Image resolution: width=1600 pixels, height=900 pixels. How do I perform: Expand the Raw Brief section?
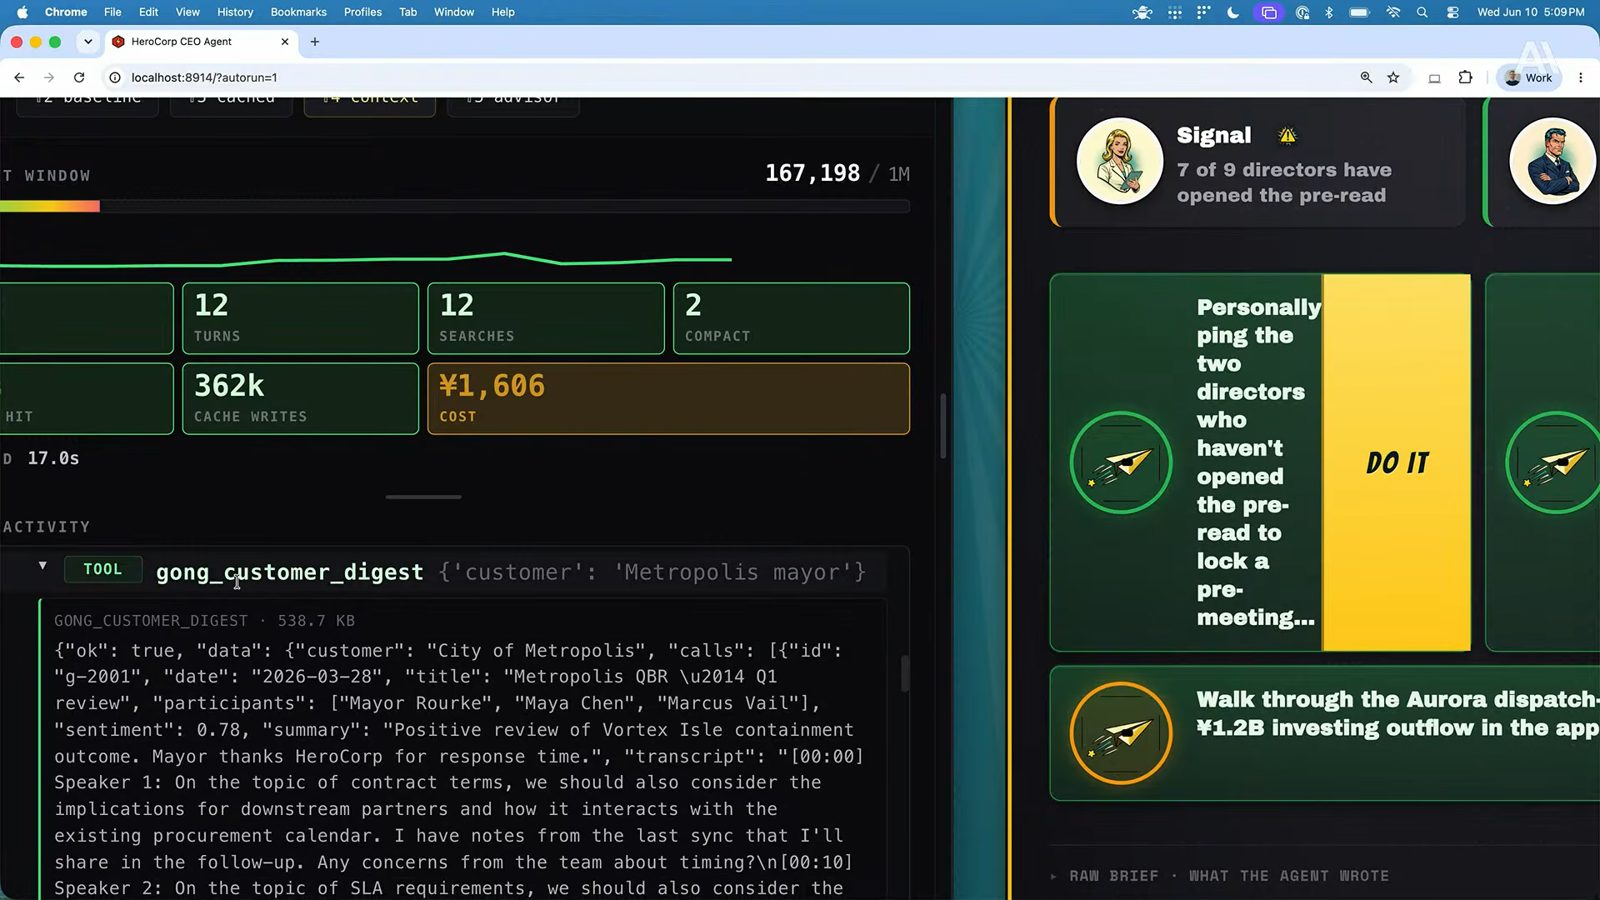click(x=1220, y=876)
